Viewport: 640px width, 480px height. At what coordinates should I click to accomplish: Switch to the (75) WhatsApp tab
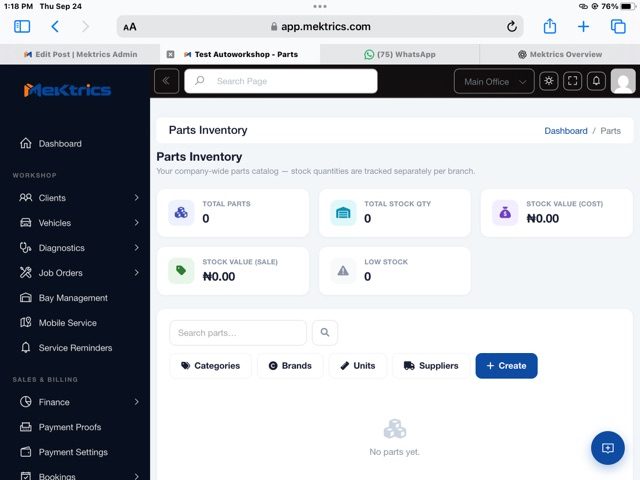400,54
